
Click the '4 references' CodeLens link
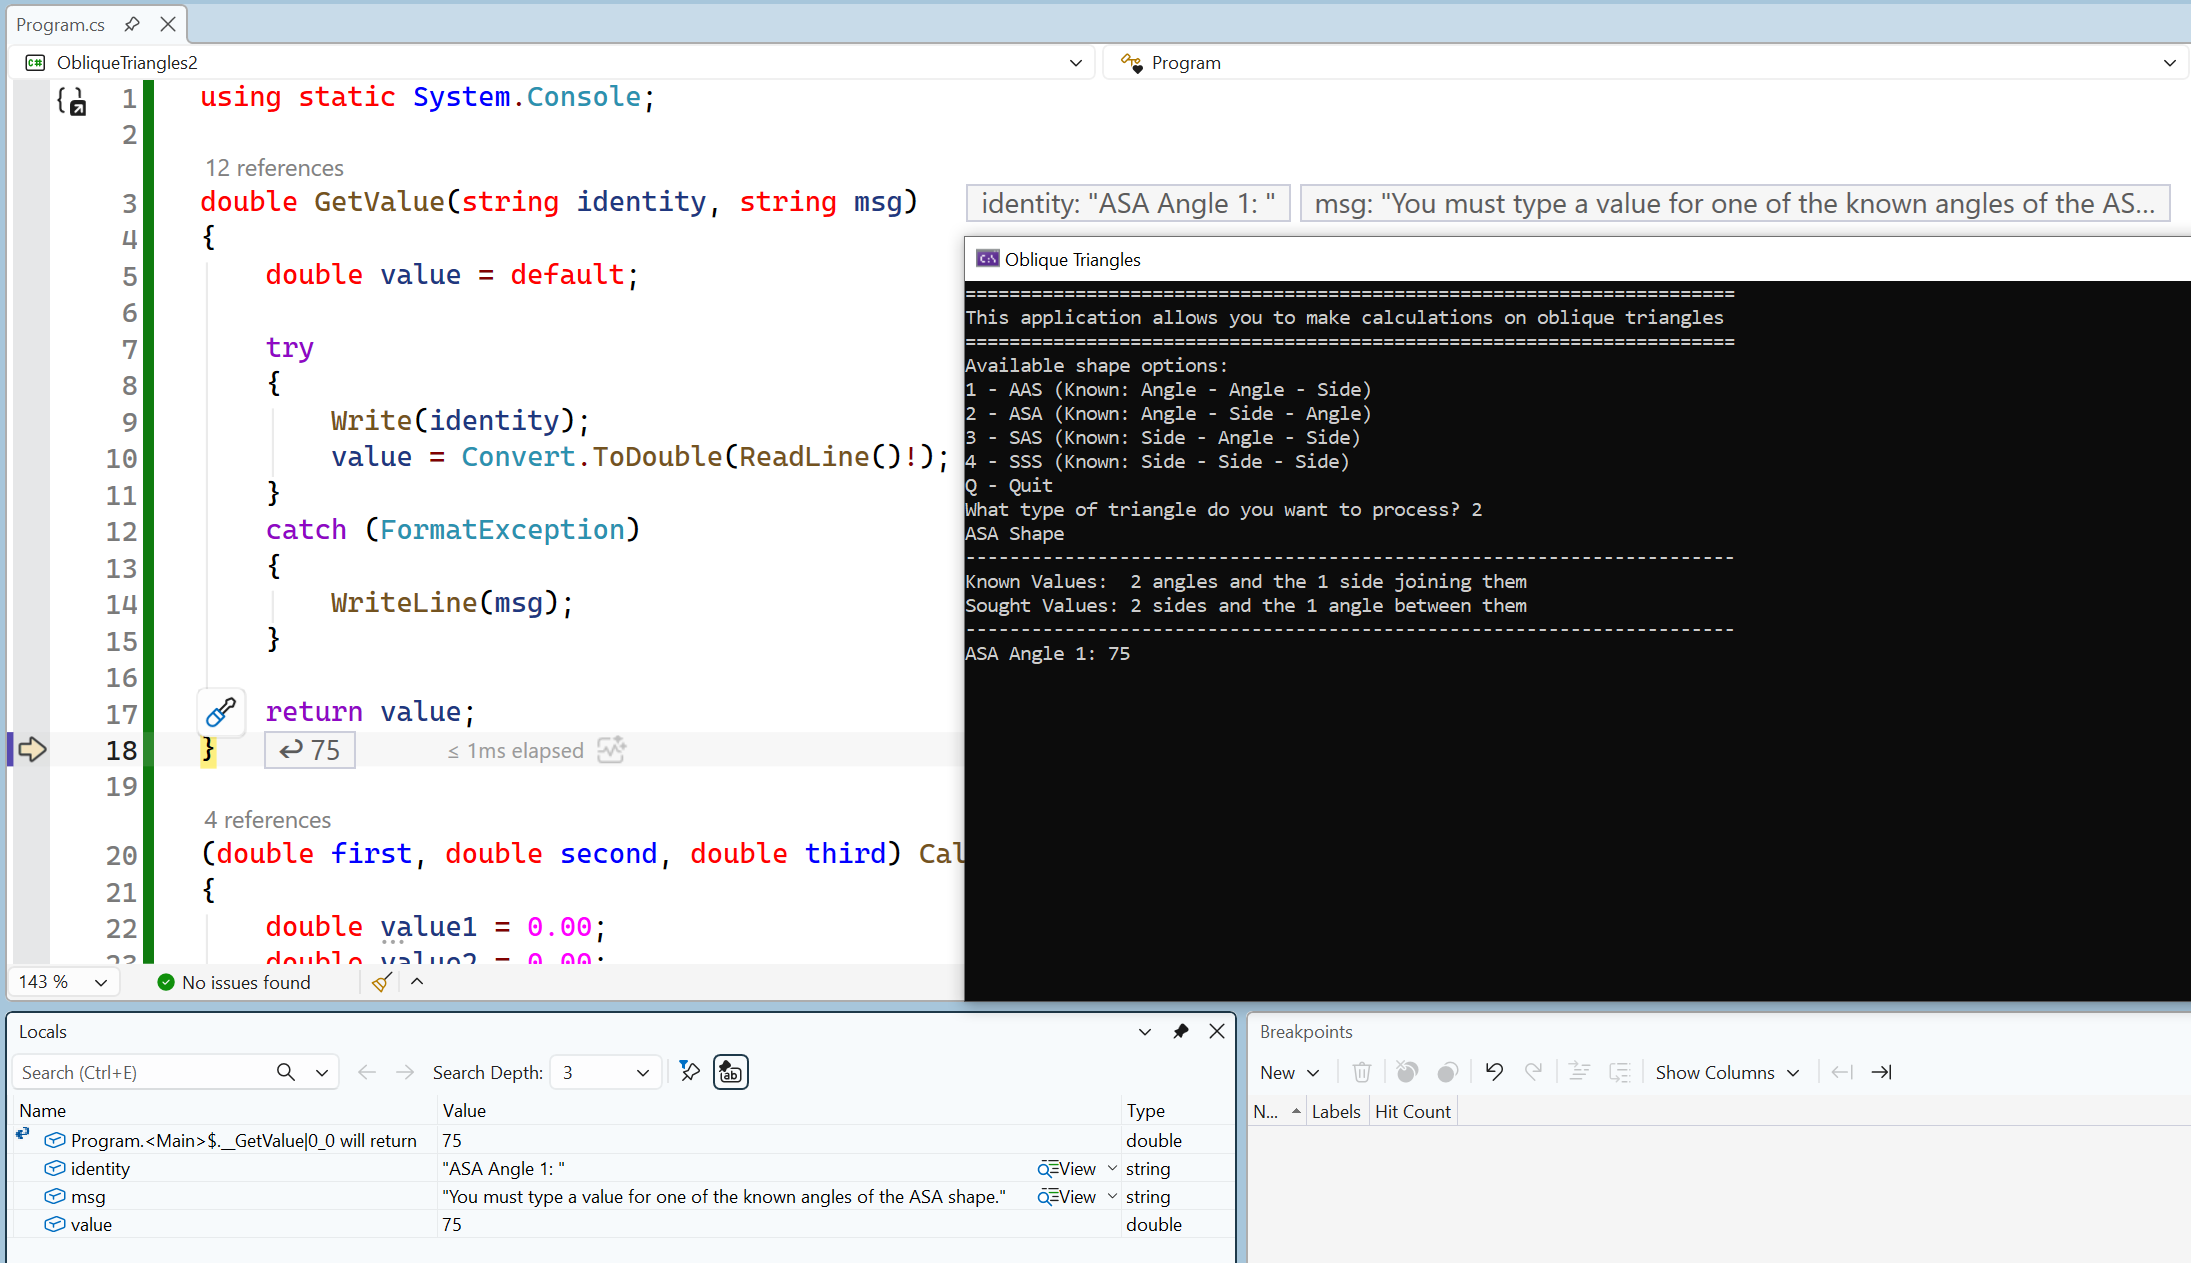(x=267, y=820)
